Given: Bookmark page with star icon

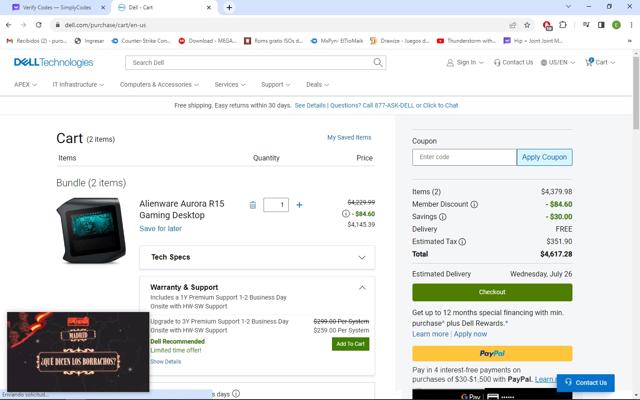Looking at the screenshot, I should 527,25.
